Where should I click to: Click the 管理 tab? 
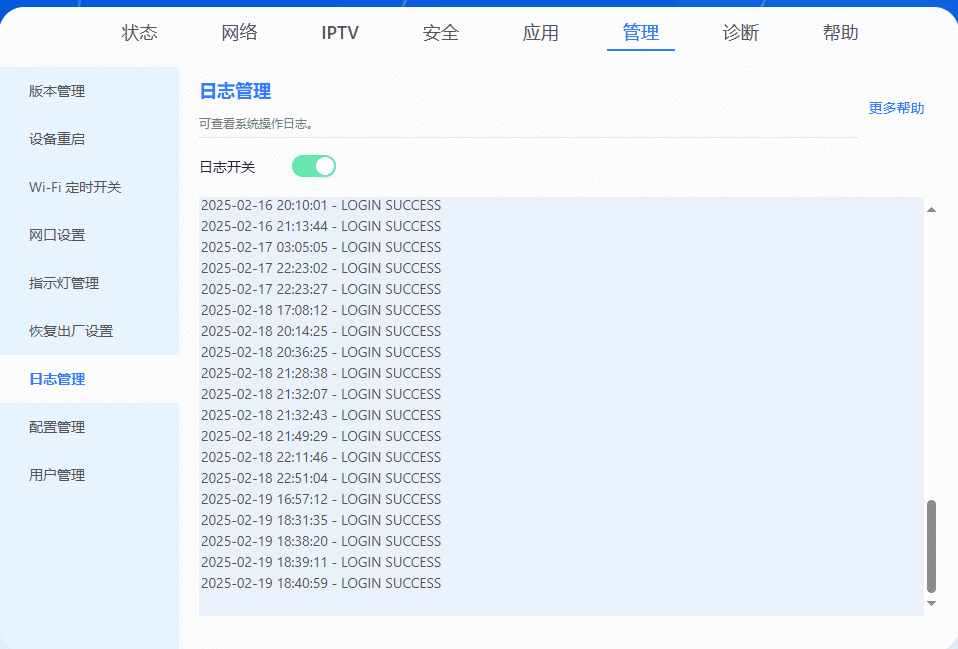pos(641,33)
